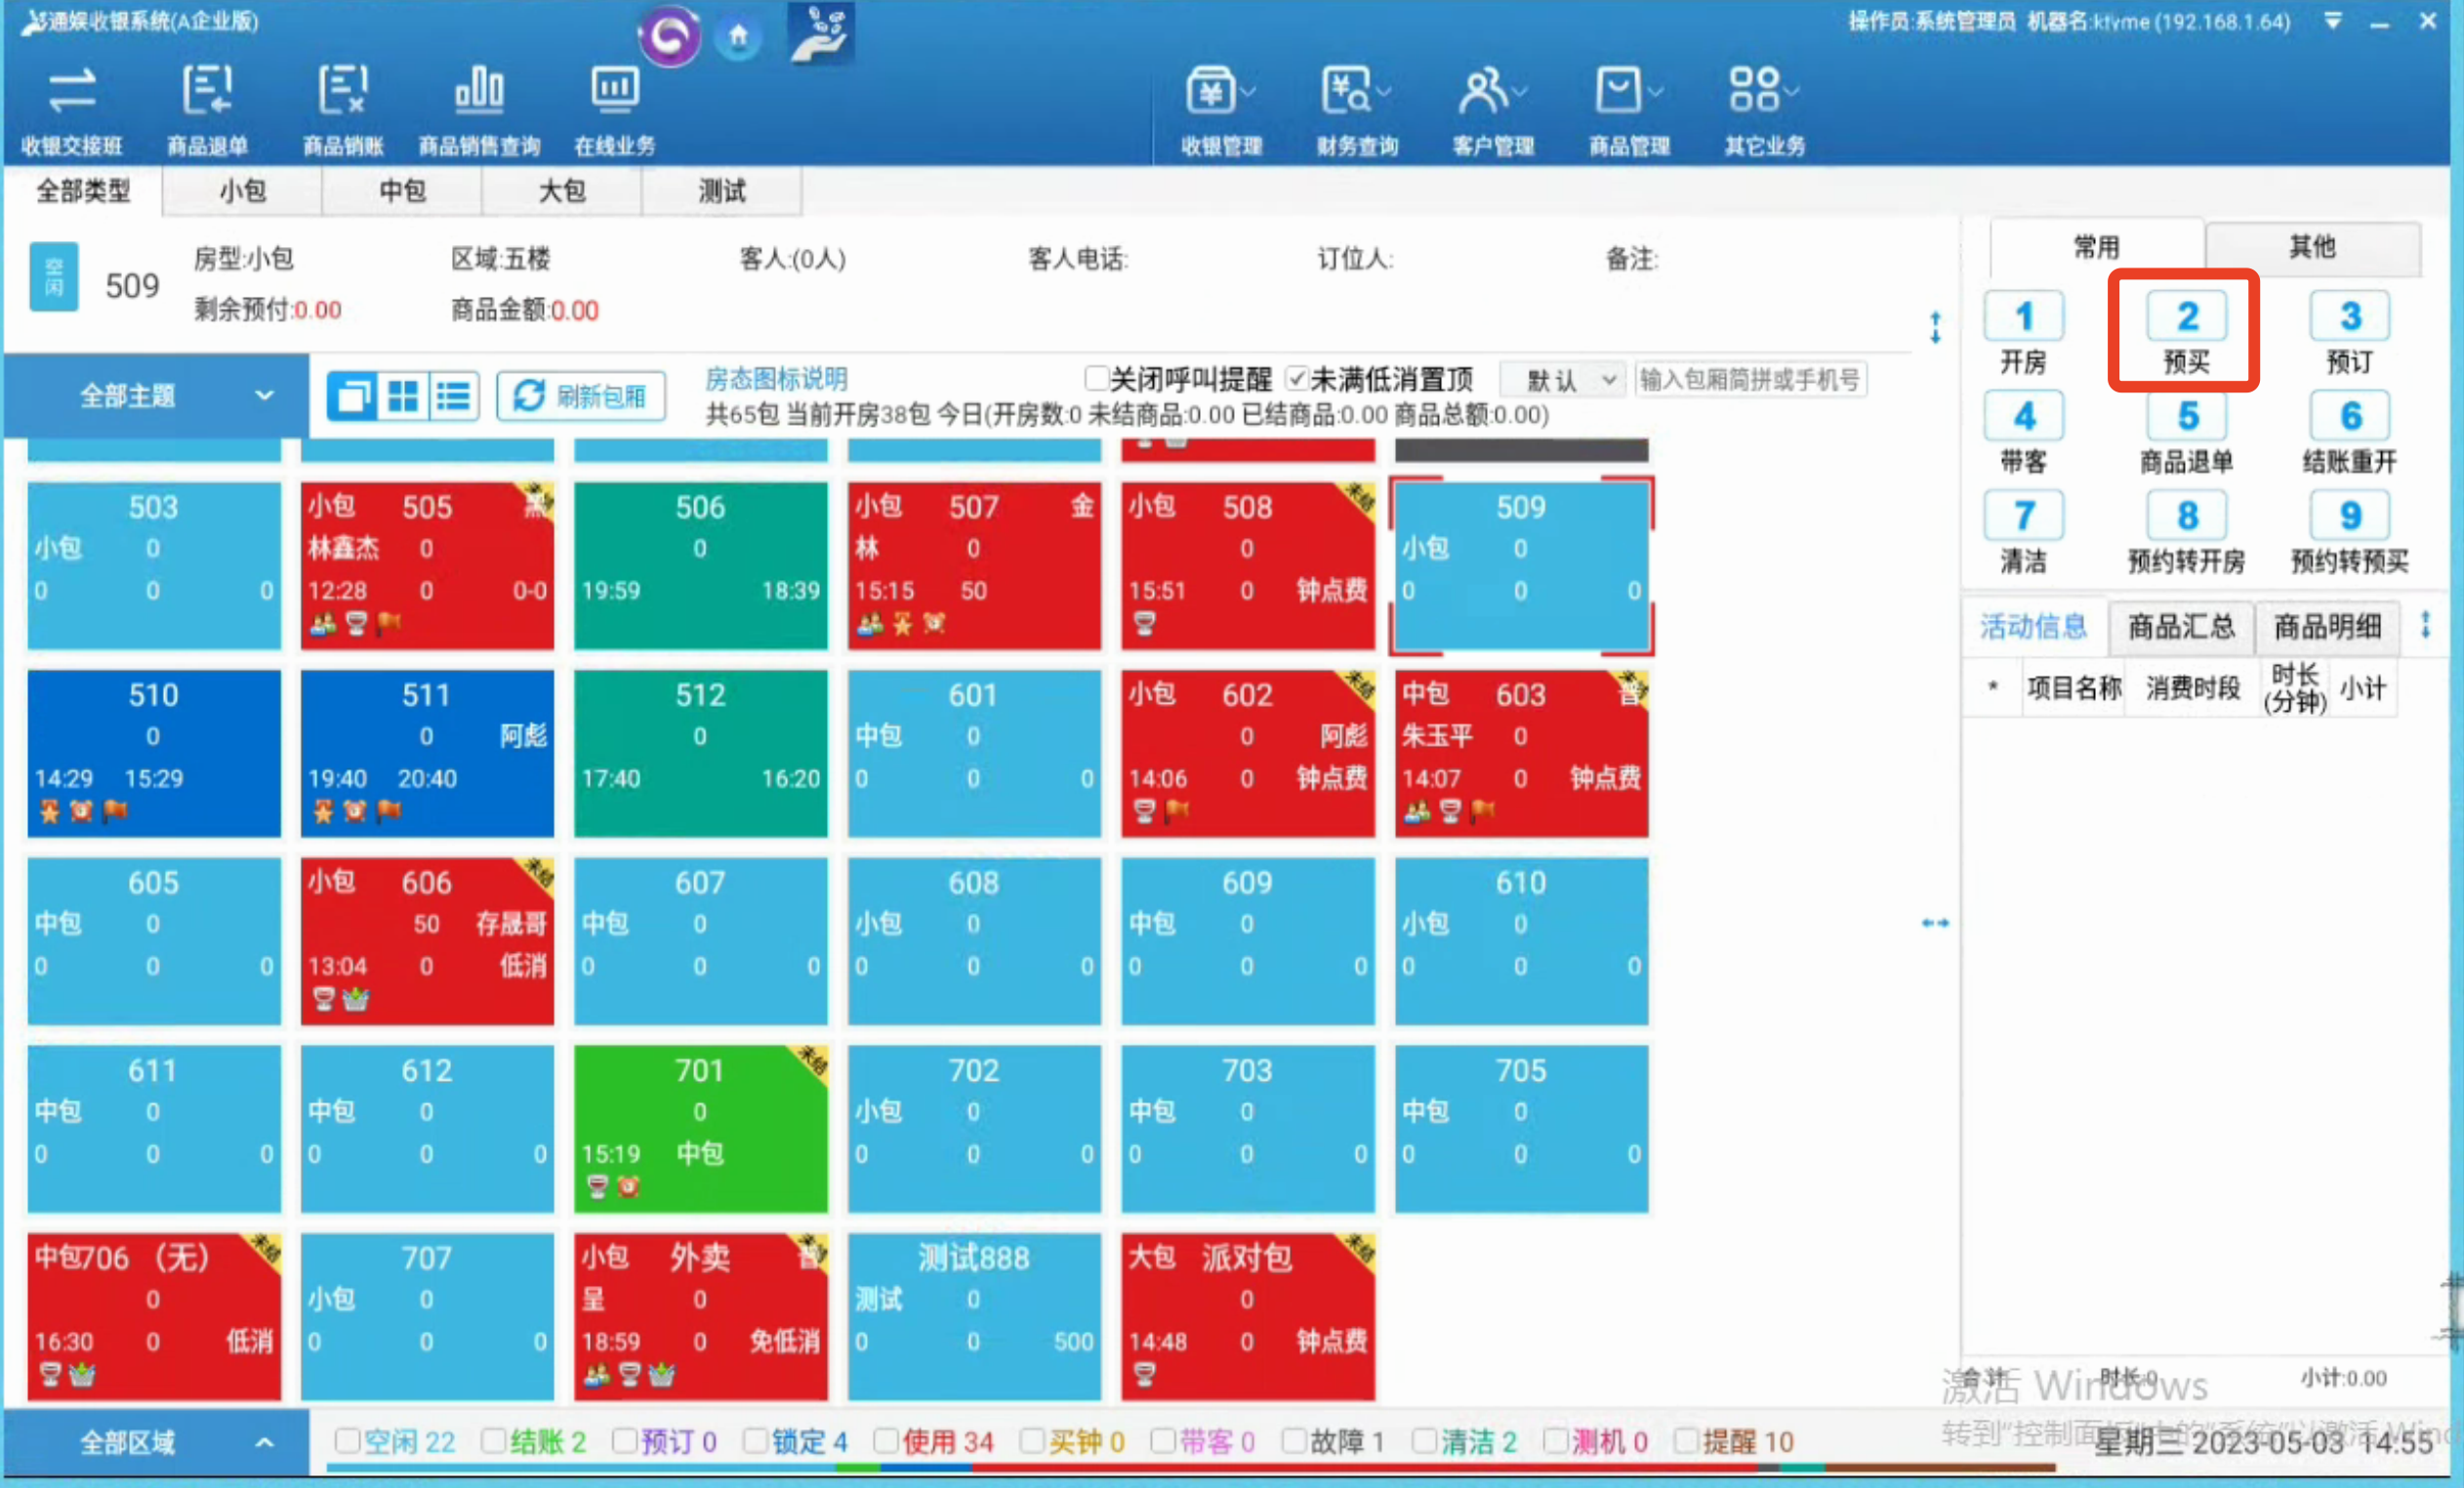Select room 505 林鑫杰 tile

(x=427, y=565)
